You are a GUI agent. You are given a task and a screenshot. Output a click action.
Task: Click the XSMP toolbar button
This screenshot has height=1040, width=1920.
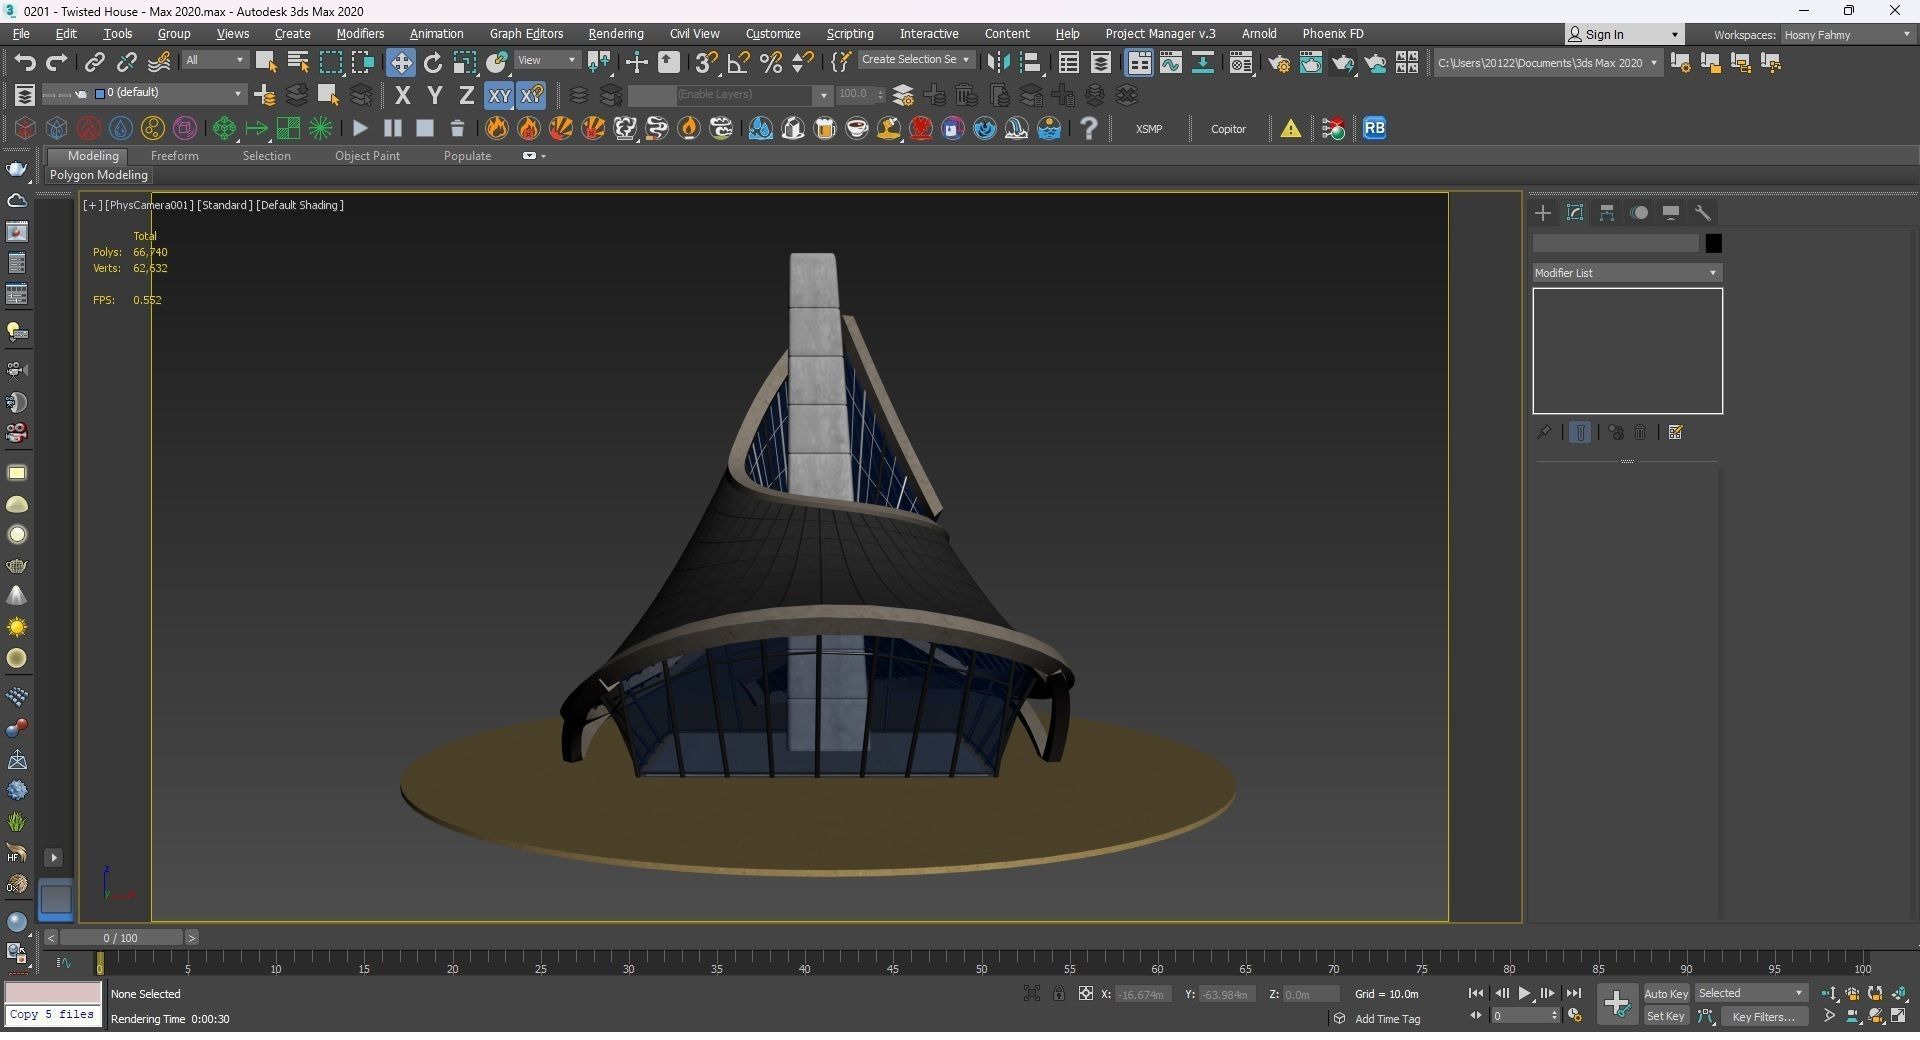point(1149,129)
